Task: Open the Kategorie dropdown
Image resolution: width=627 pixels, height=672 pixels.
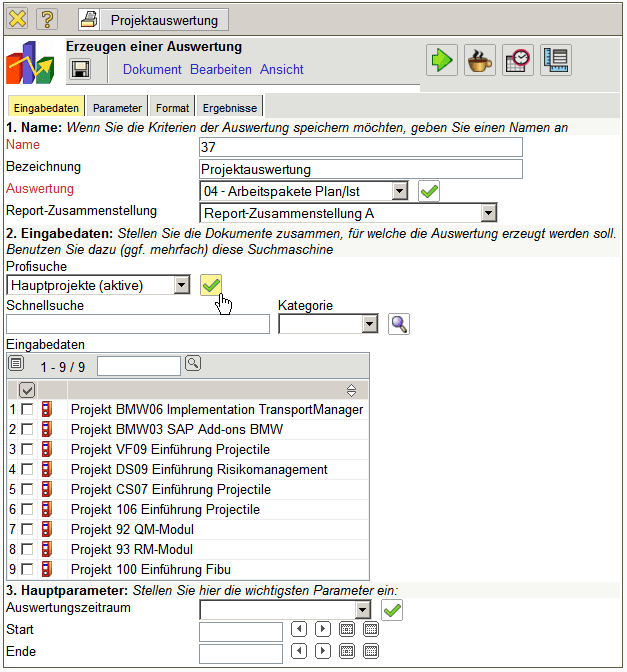Action: pos(369,324)
